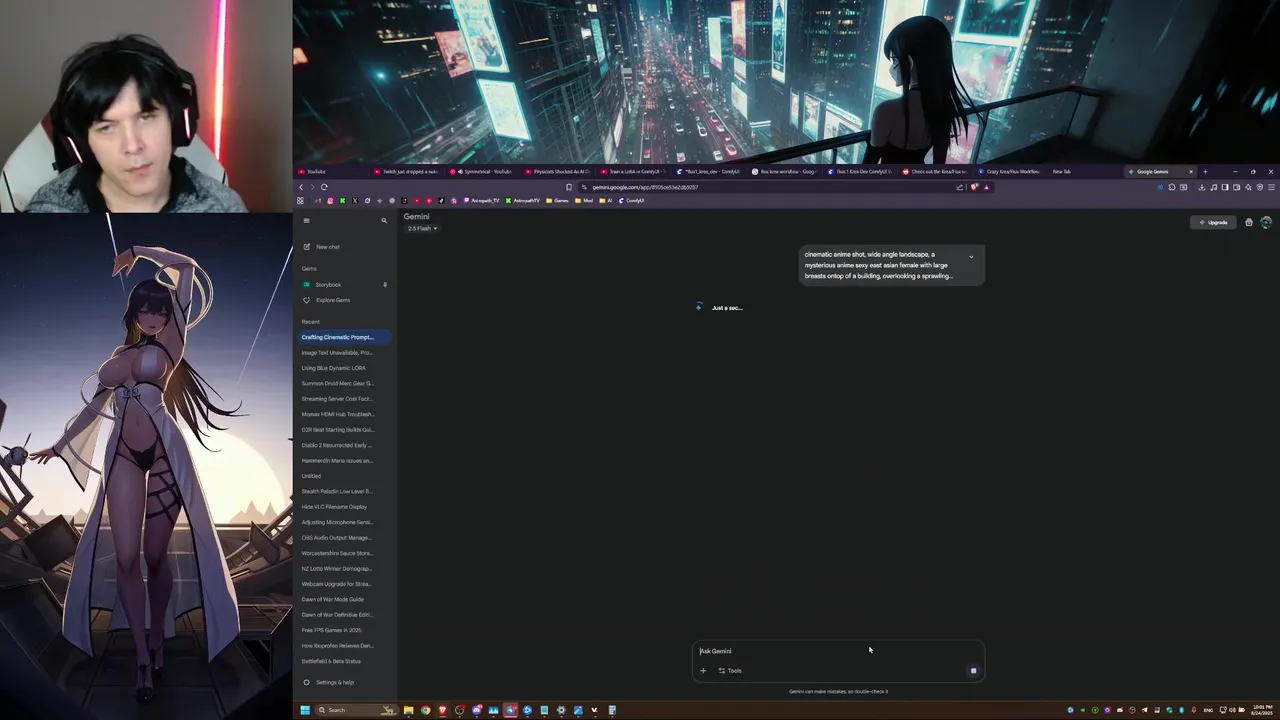Screen dimensions: 1280x720
Task: Go back with the browser back arrow
Action: 301,187
